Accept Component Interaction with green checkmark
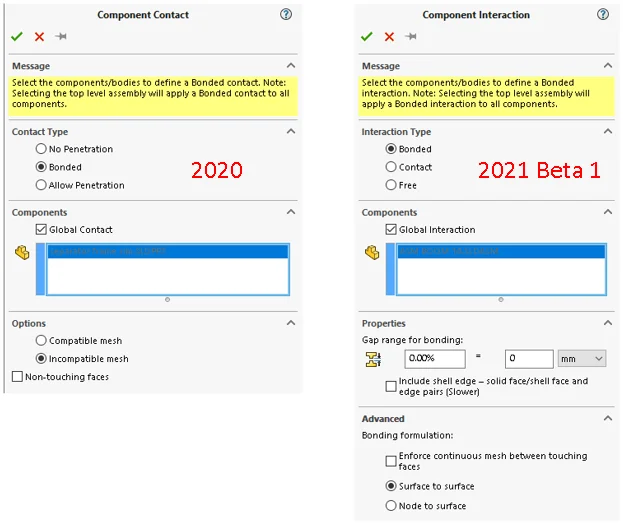Image resolution: width=623 pixels, height=523 pixels. coord(366,36)
